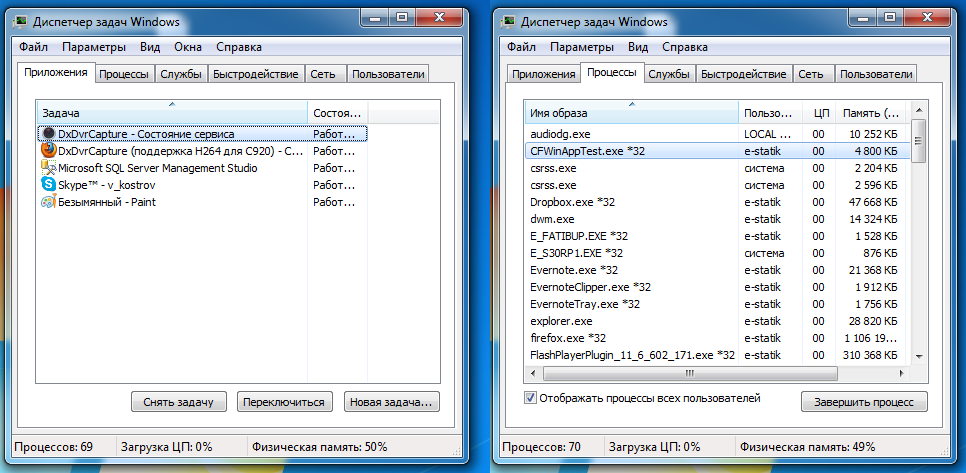Click the Paint icon in the task list
The height and width of the screenshot is (473, 966).
pyautogui.click(x=49, y=202)
